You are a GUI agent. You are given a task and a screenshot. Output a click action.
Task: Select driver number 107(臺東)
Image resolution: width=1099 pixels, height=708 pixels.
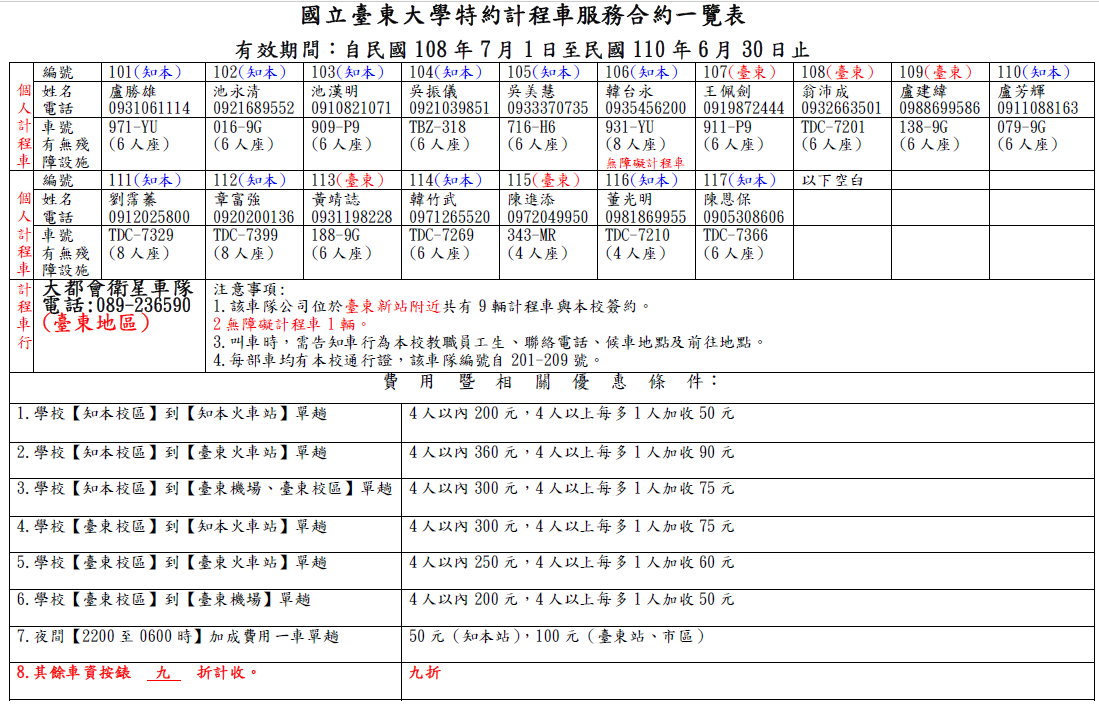(x=739, y=72)
